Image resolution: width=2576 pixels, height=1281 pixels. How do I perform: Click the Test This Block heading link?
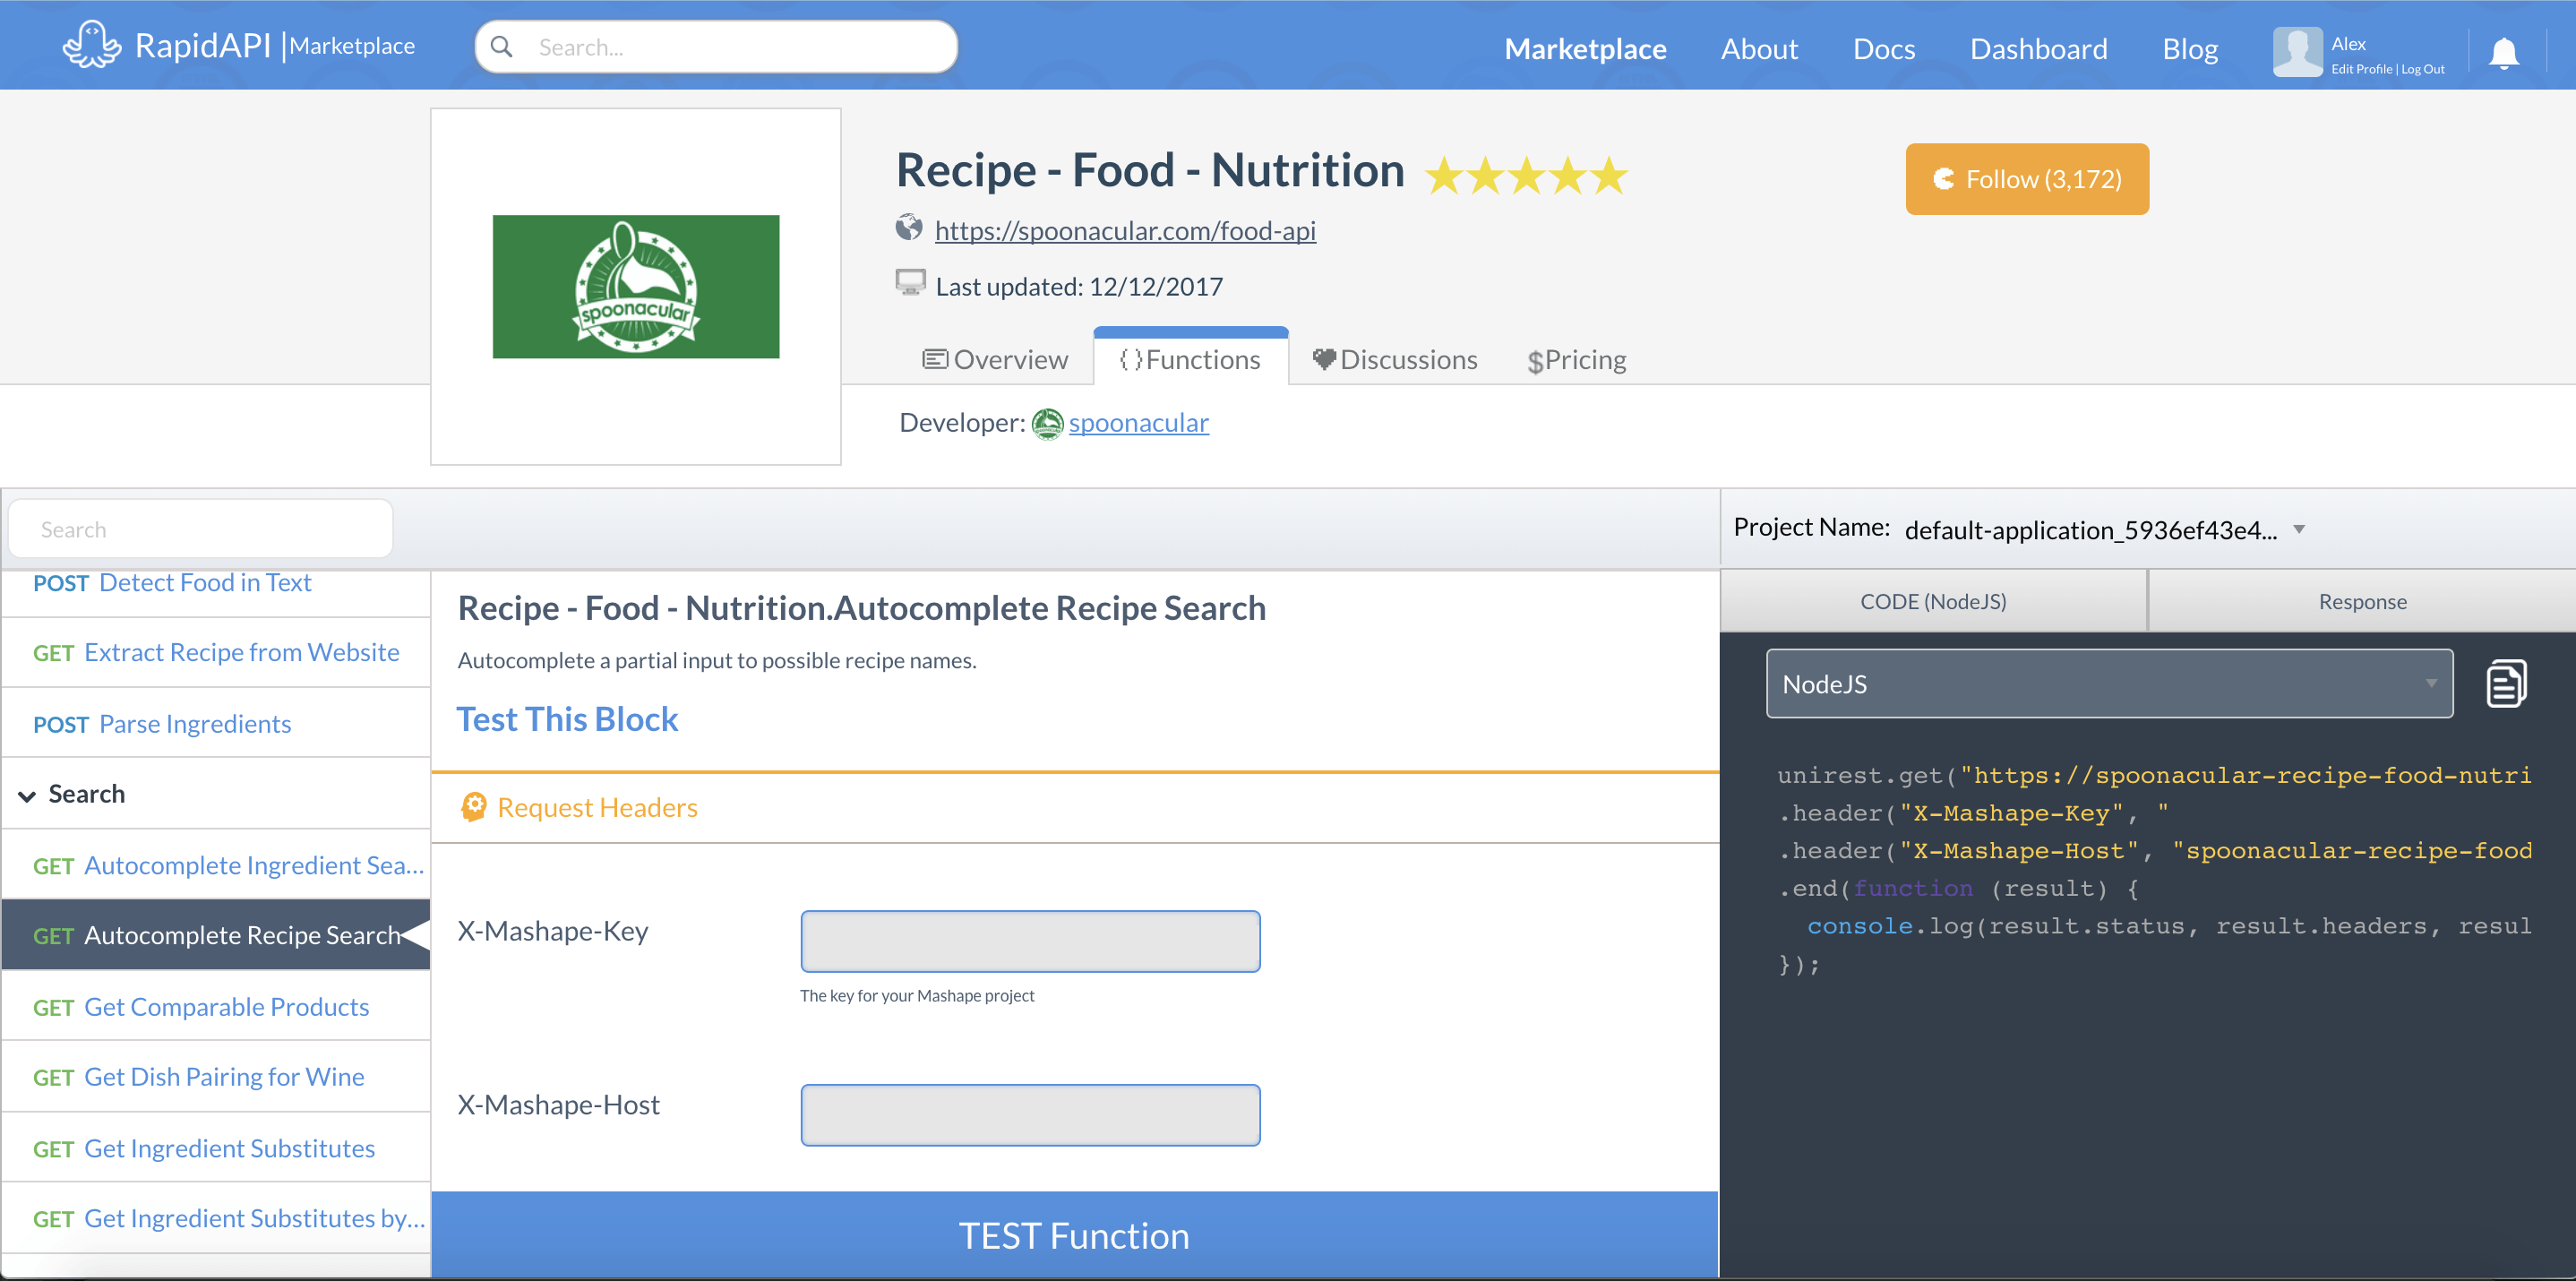(x=567, y=719)
